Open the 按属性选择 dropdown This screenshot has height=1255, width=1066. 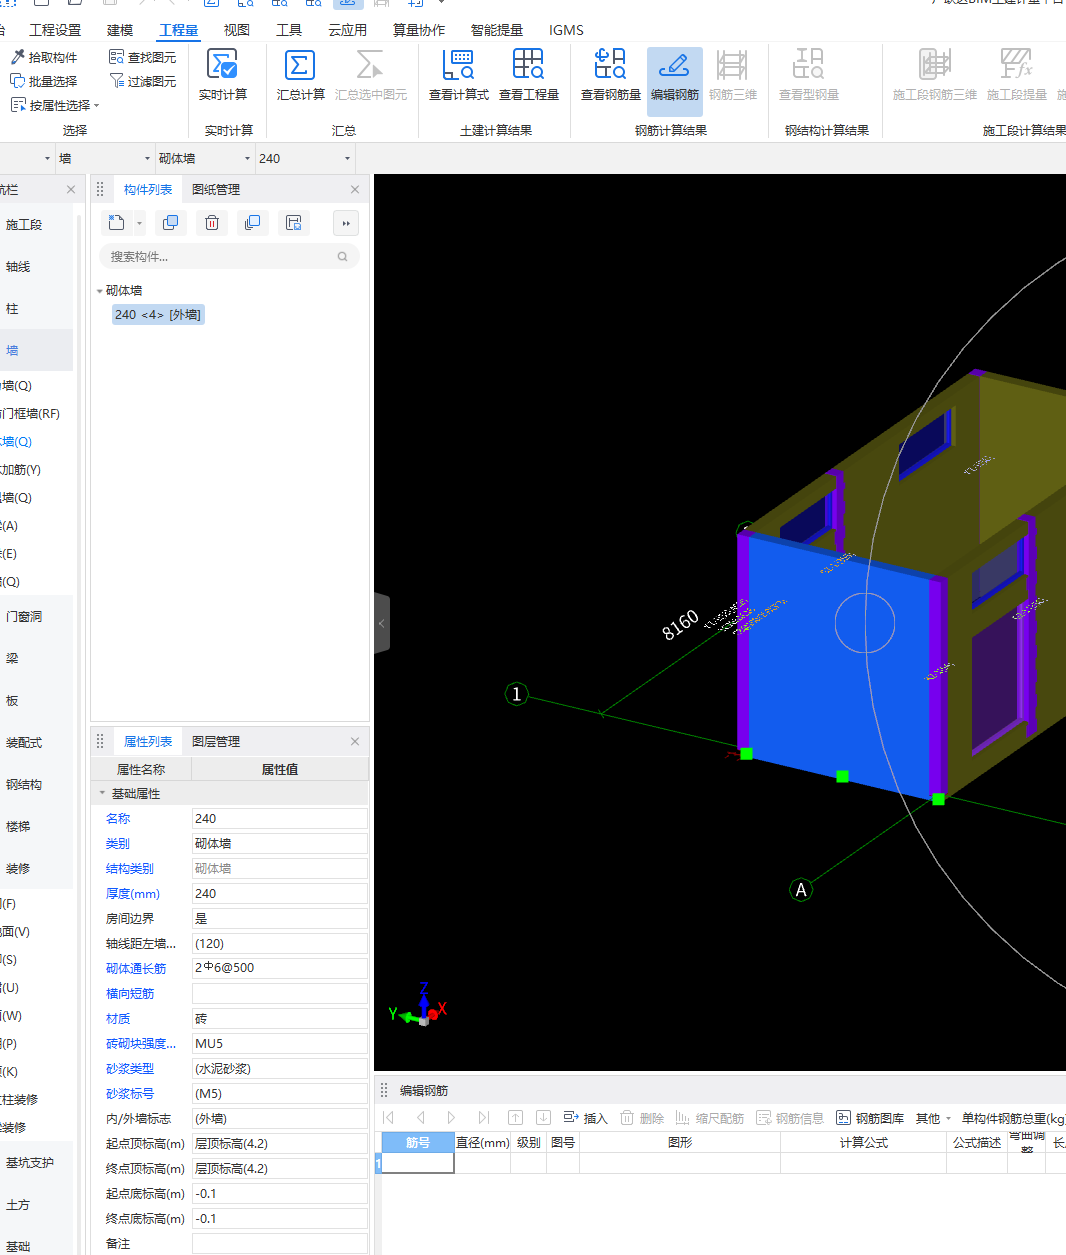tap(55, 105)
